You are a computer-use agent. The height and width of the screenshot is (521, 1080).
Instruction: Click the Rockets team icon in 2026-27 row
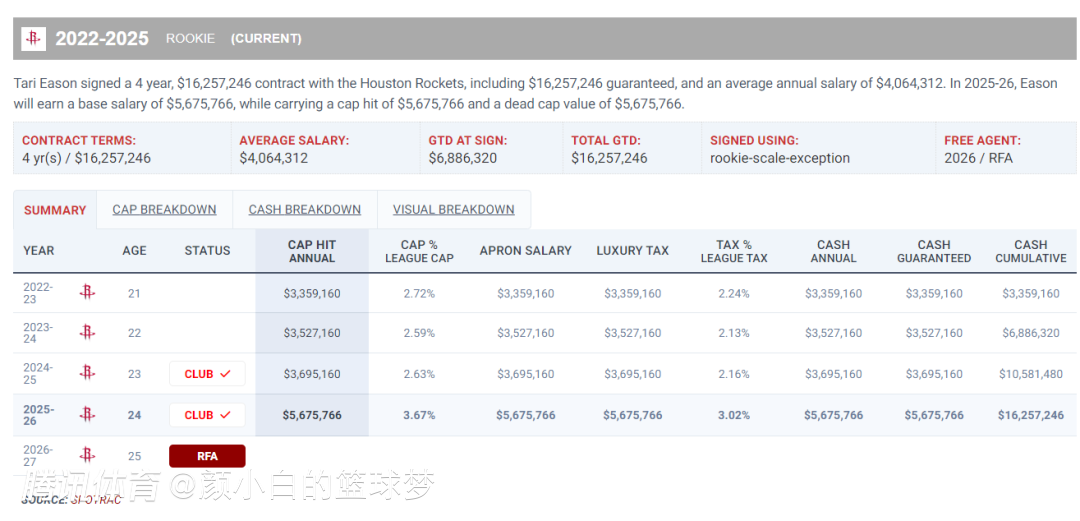pyautogui.click(x=87, y=455)
